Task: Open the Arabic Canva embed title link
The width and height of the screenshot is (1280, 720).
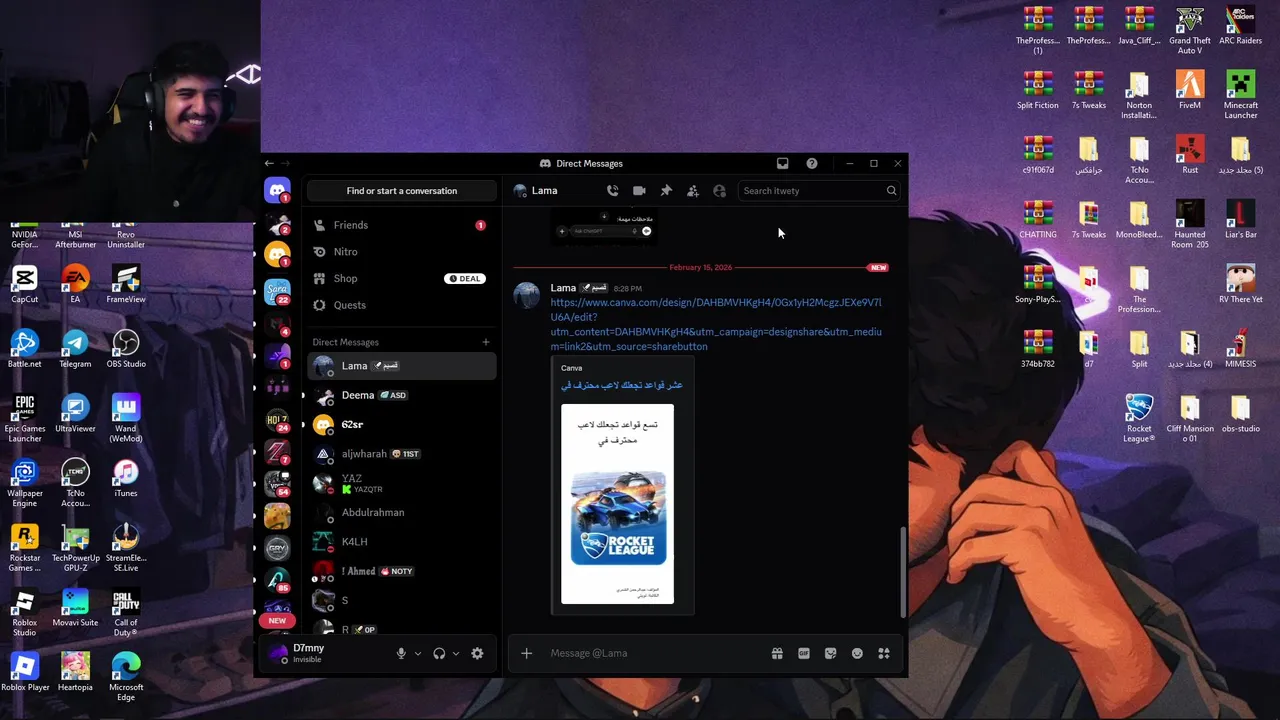Action: click(622, 385)
